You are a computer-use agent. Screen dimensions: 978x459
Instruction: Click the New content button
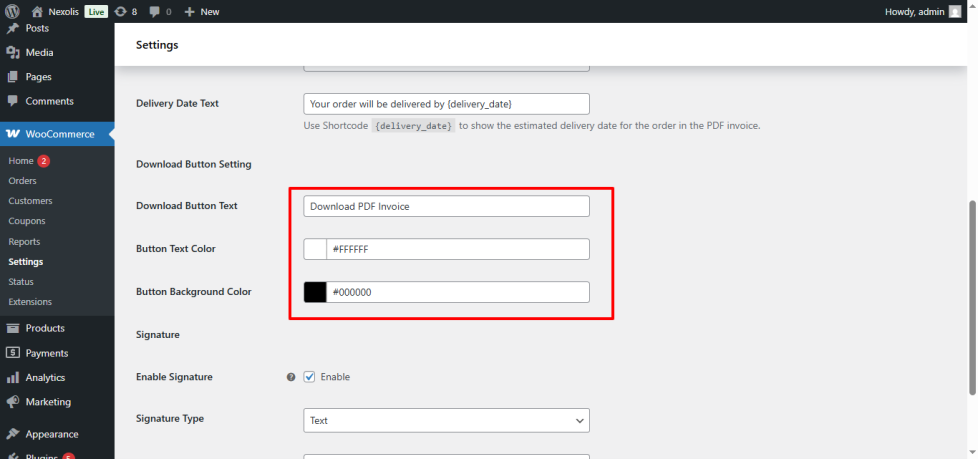[x=202, y=11]
